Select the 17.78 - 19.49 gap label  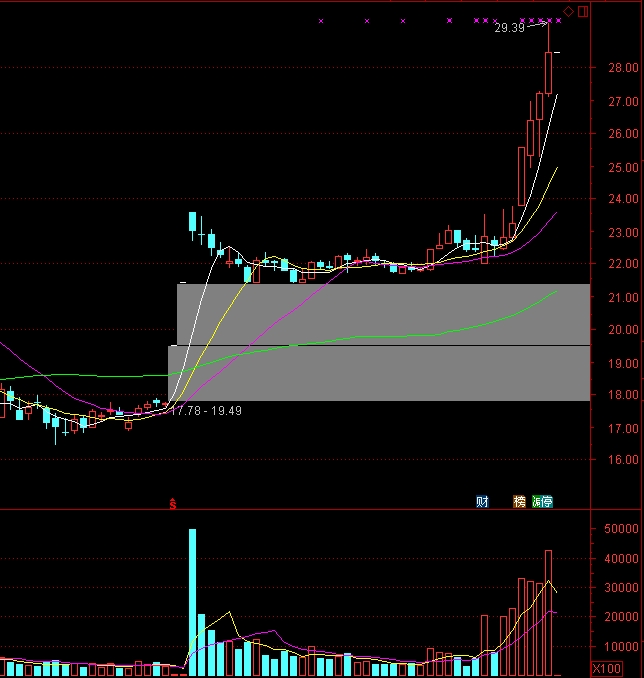click(x=207, y=410)
